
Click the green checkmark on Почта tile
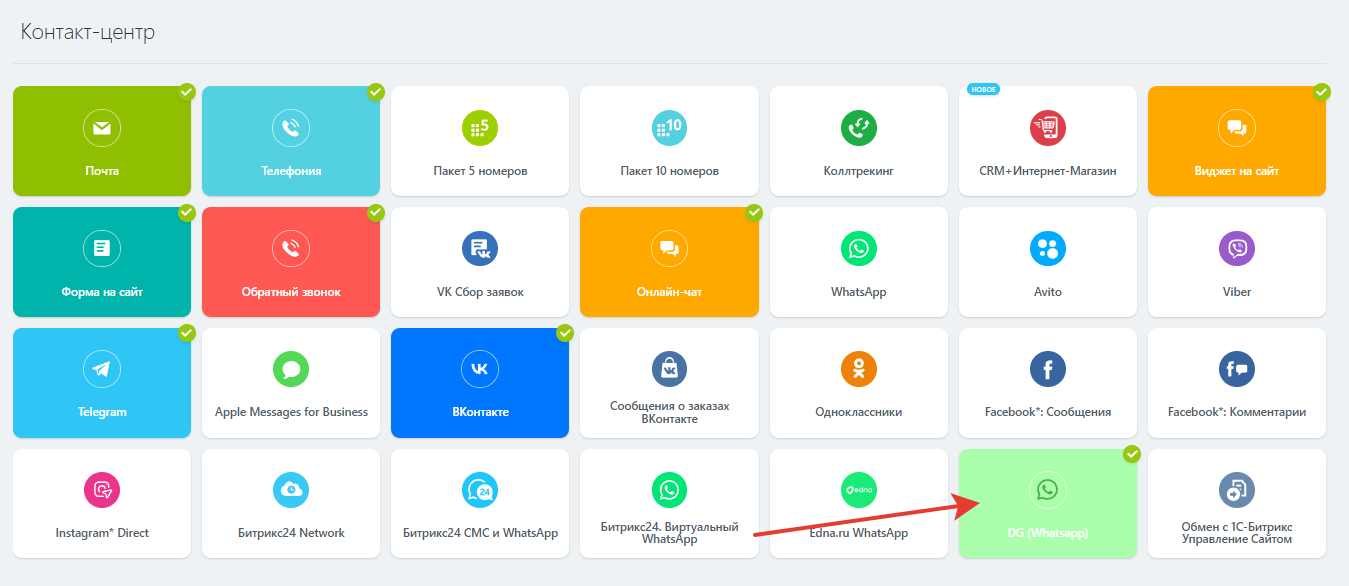coord(186,92)
